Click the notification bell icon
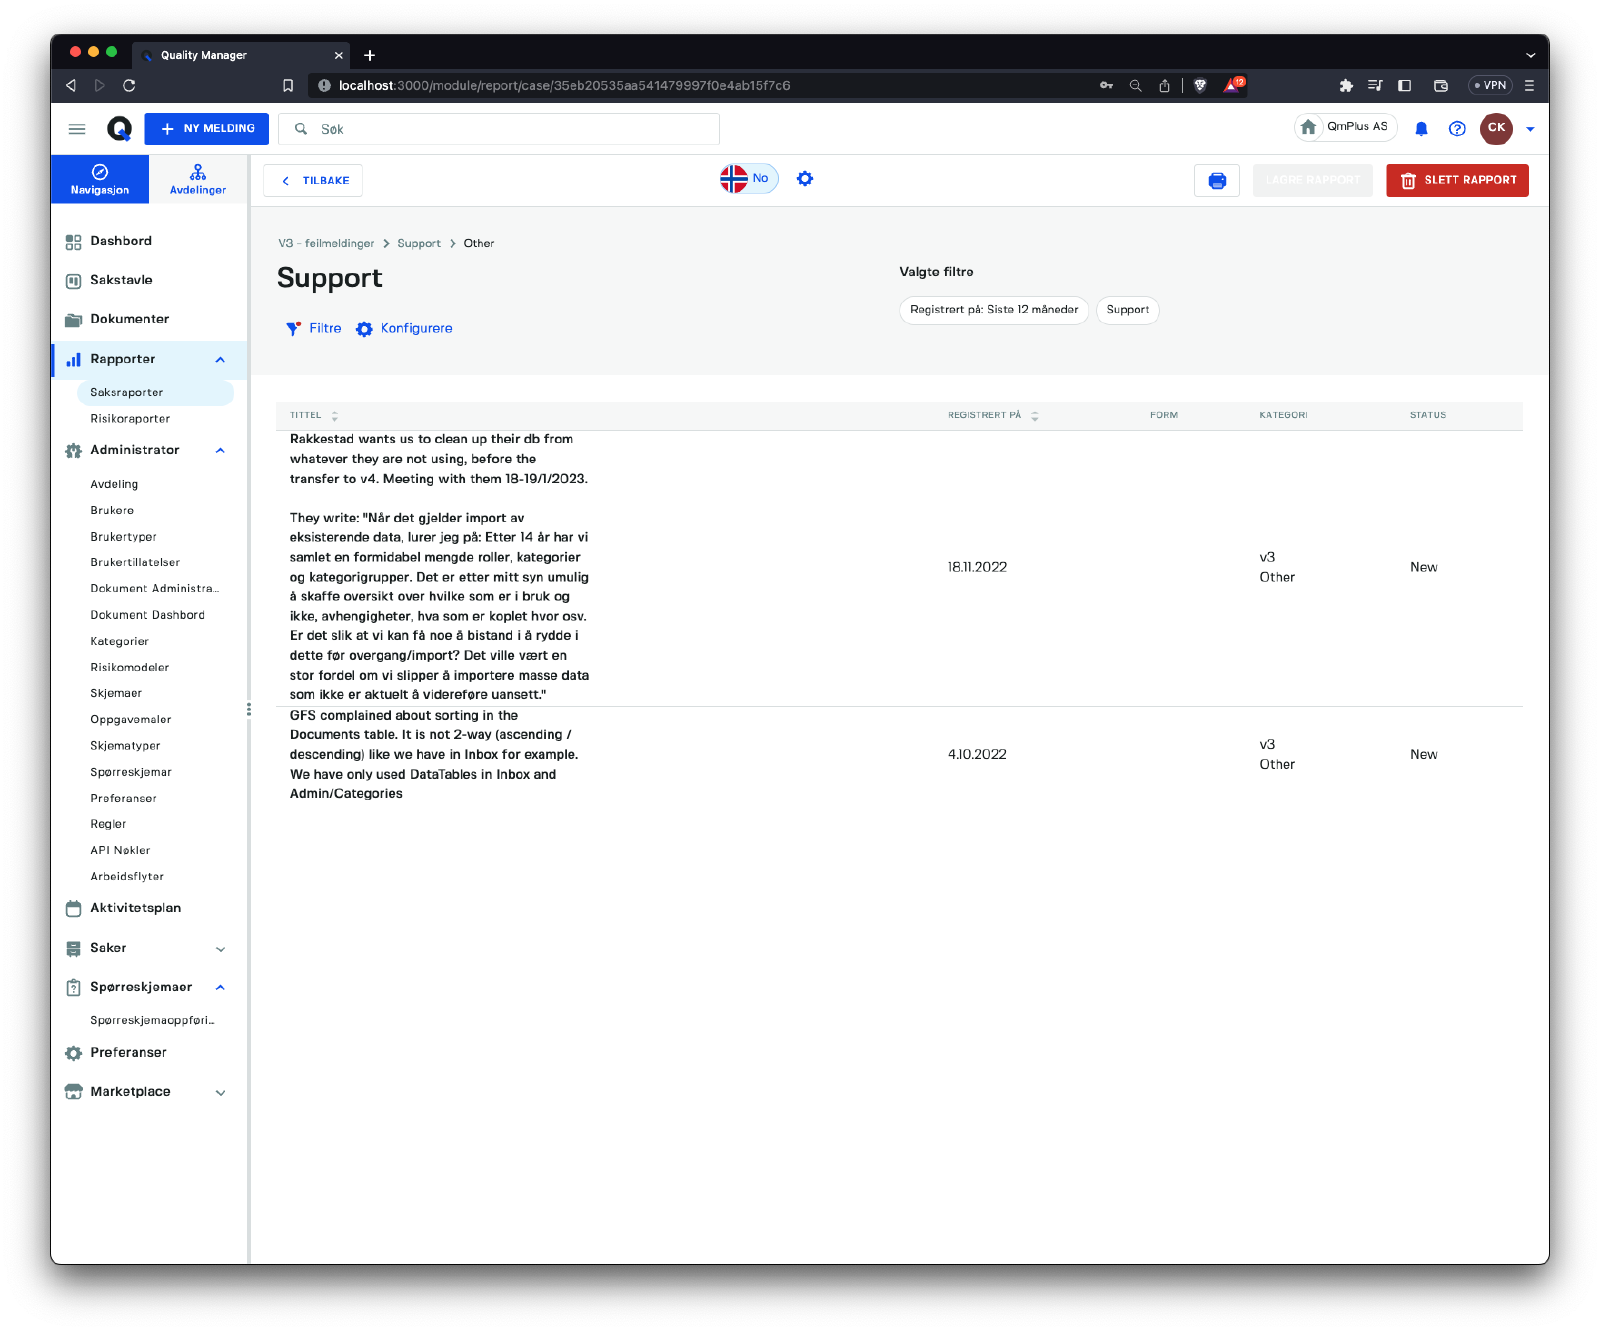Screen dimensions: 1600x1331 (x=1421, y=129)
